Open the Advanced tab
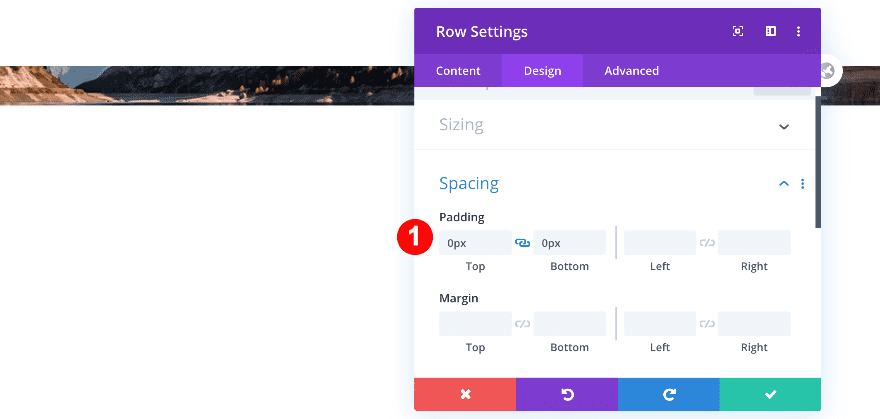 [631, 71]
